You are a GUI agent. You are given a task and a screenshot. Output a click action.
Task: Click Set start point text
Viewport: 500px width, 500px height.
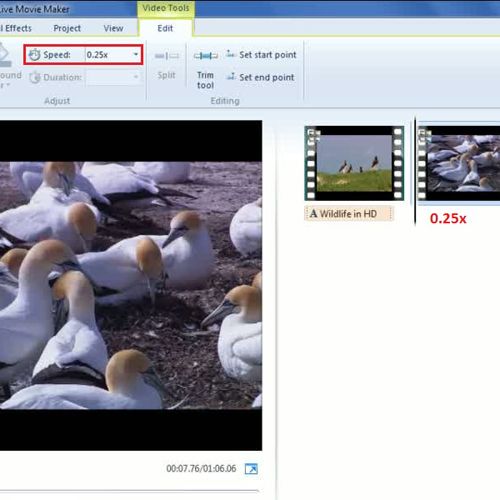click(x=268, y=55)
